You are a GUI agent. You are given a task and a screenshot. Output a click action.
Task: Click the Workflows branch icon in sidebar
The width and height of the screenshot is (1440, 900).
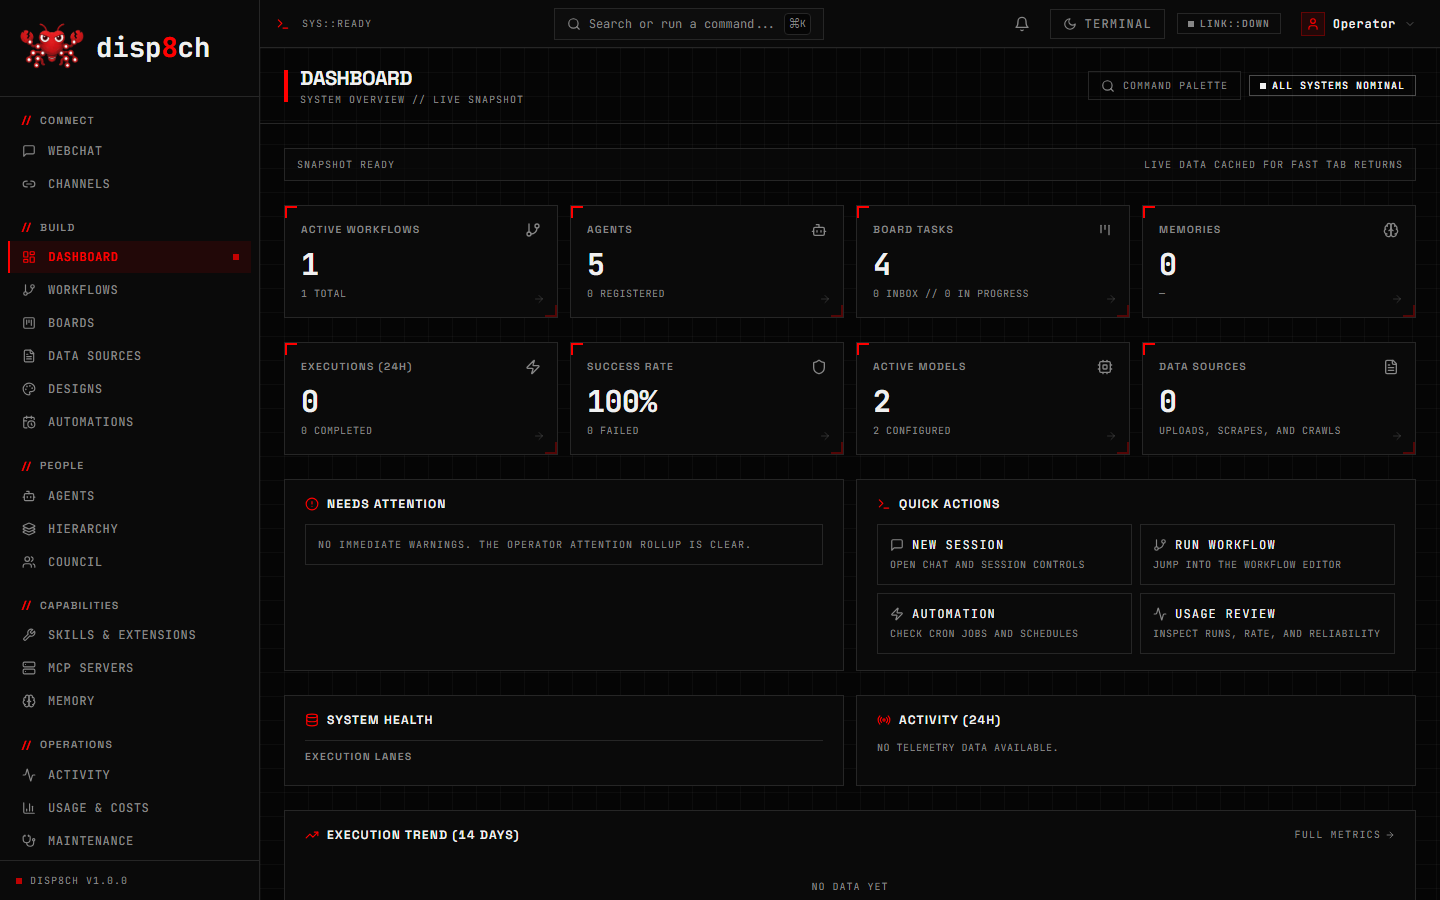pyautogui.click(x=29, y=290)
